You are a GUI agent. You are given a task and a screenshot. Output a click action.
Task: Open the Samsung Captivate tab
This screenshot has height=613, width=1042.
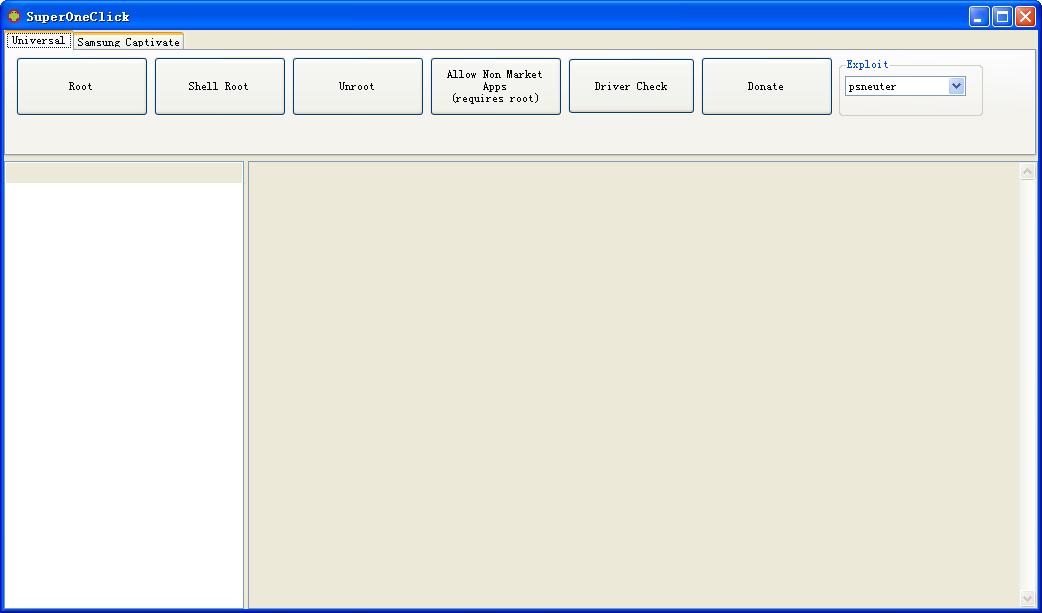tap(128, 42)
